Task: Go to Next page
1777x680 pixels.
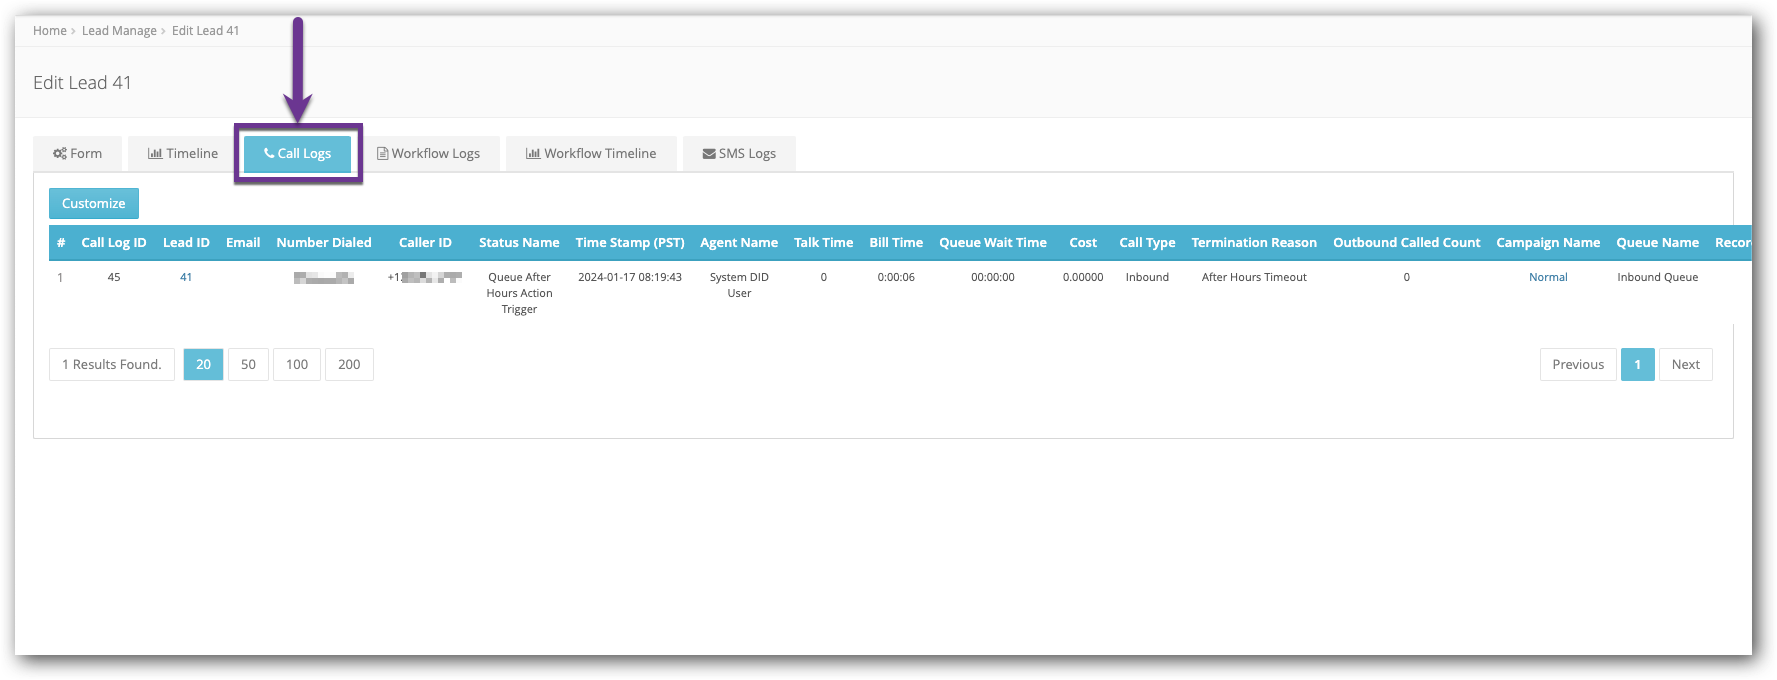Action: (x=1686, y=364)
